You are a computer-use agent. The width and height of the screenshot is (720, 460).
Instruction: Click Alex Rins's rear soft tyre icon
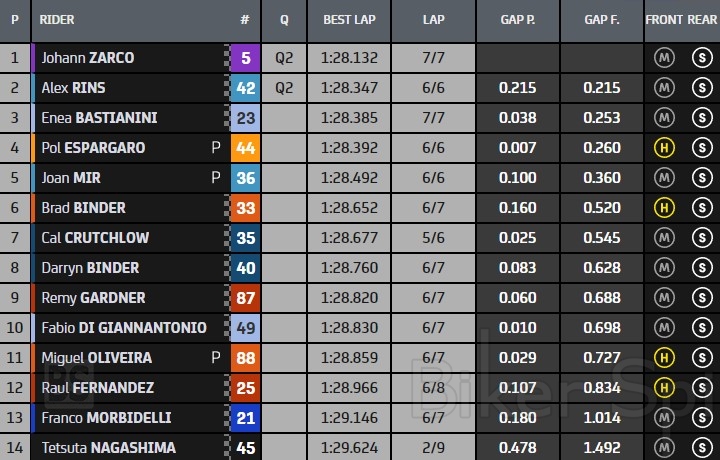701,88
